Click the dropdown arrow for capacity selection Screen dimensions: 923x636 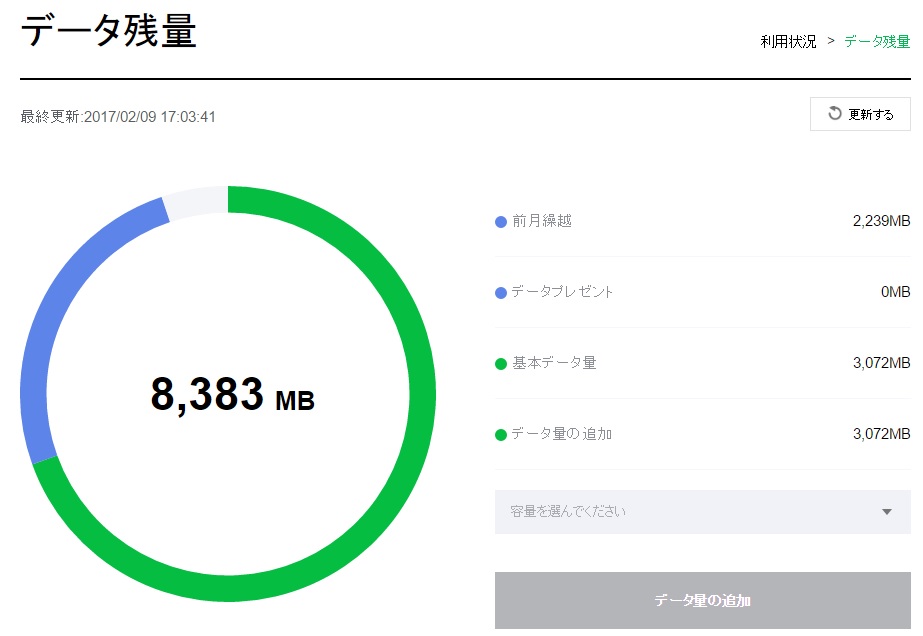887,512
